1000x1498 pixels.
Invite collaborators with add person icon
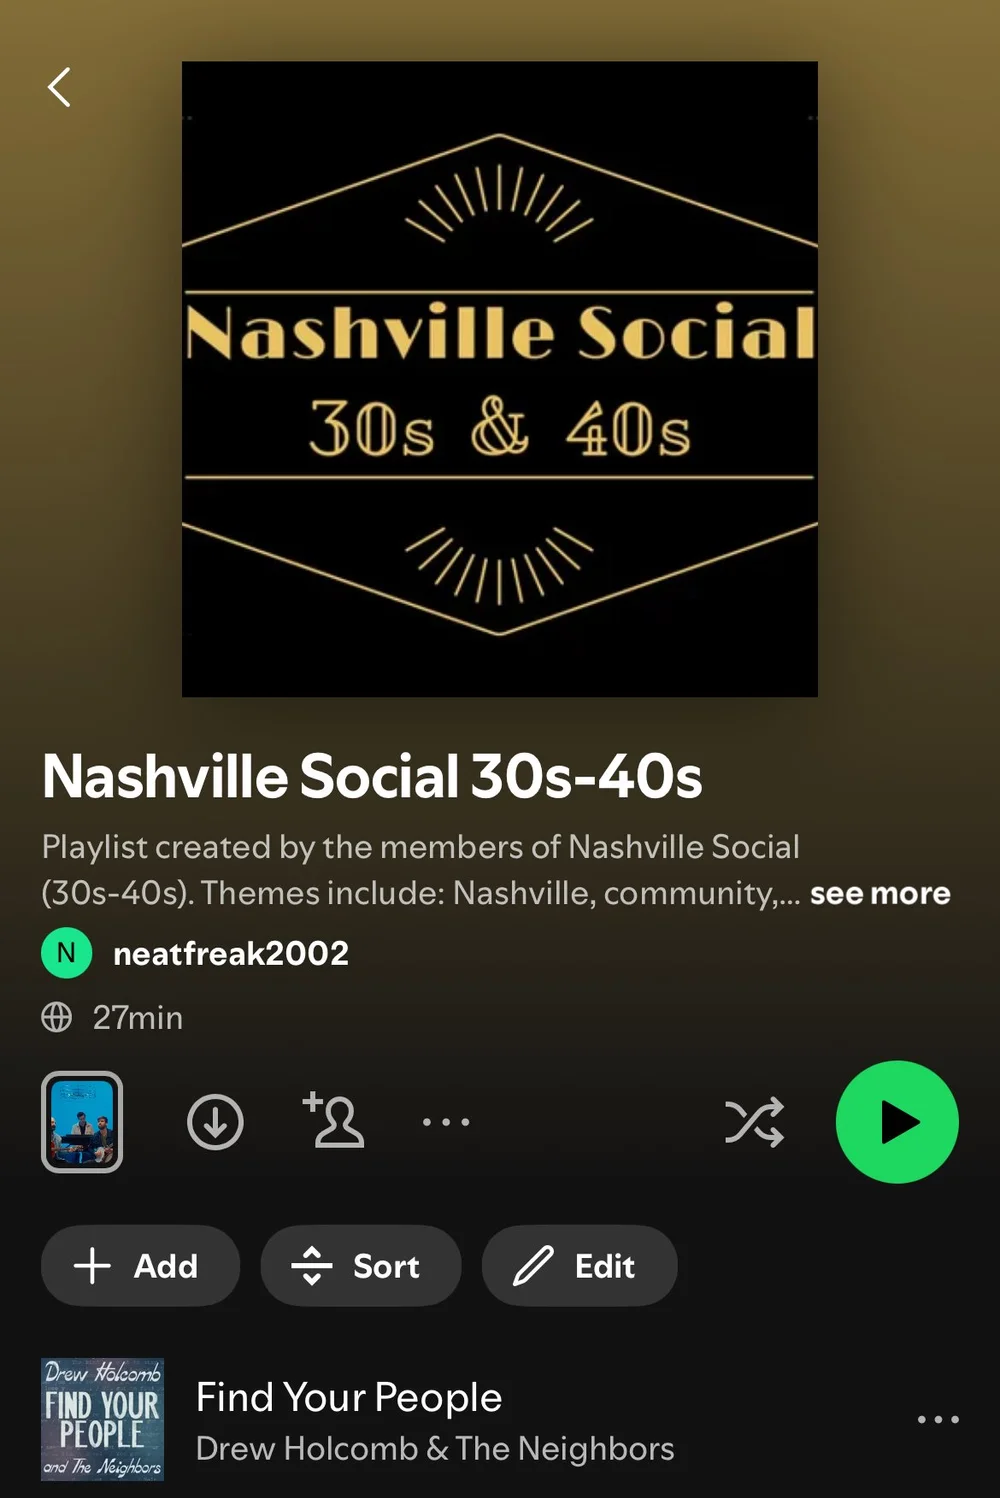click(x=333, y=1120)
